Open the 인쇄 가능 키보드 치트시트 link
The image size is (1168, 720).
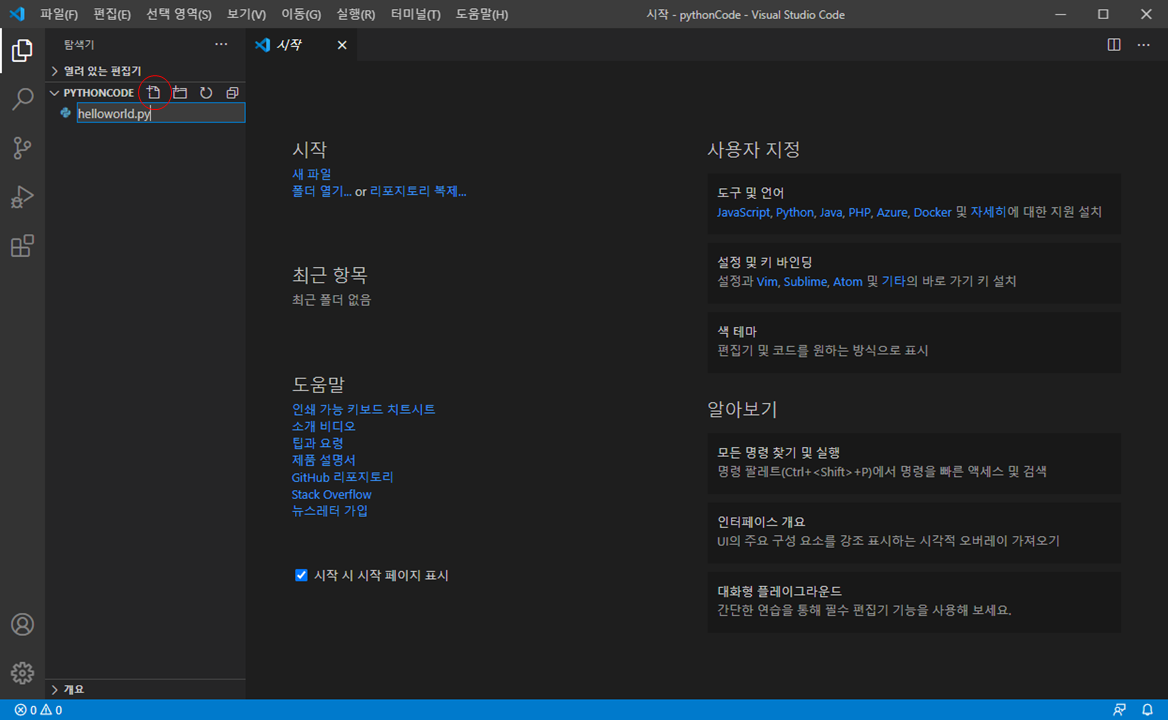pos(364,410)
